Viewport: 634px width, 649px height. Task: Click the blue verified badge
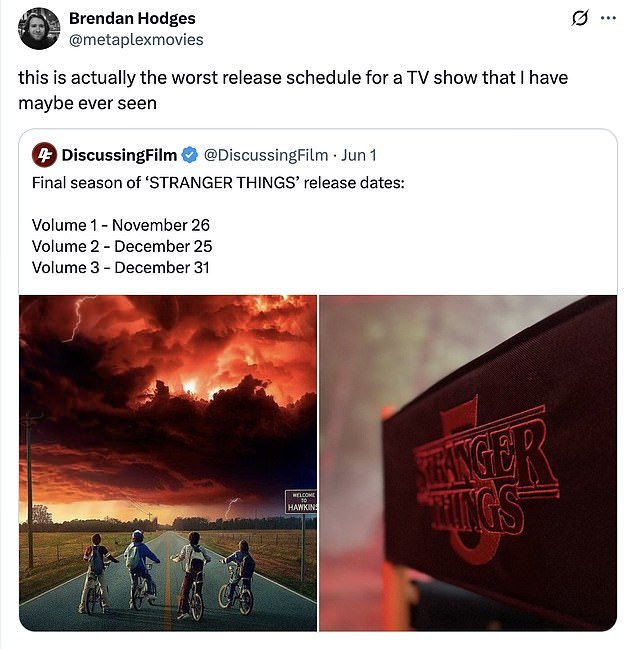point(190,155)
